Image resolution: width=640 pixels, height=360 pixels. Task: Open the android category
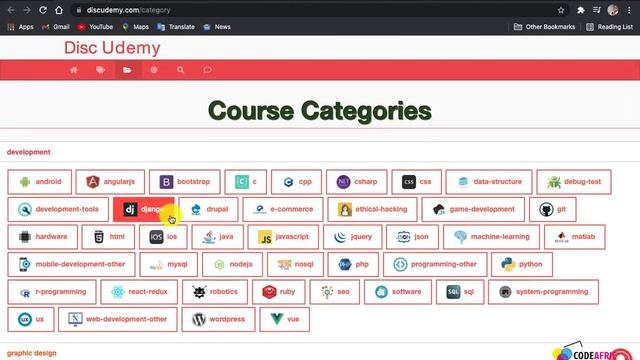[x=40, y=182]
